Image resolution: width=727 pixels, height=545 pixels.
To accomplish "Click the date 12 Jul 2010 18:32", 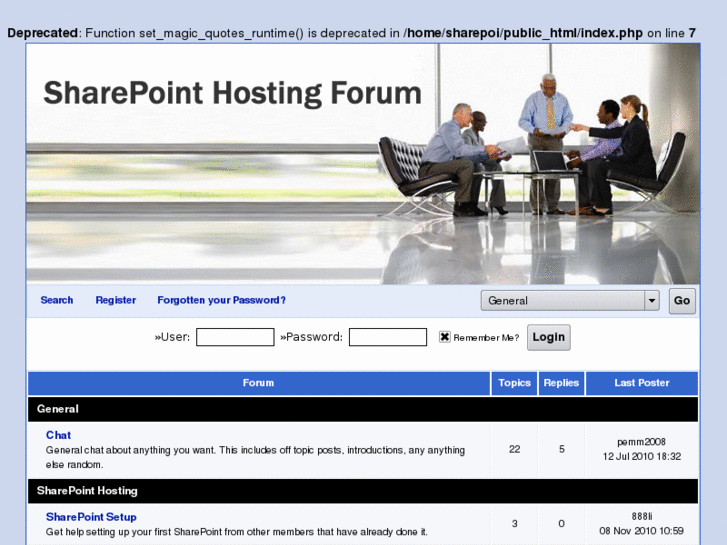I will [x=642, y=456].
